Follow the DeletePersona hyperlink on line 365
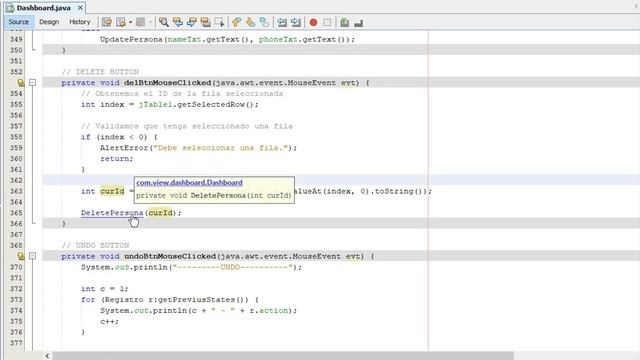The height and width of the screenshot is (360, 640). (112, 213)
